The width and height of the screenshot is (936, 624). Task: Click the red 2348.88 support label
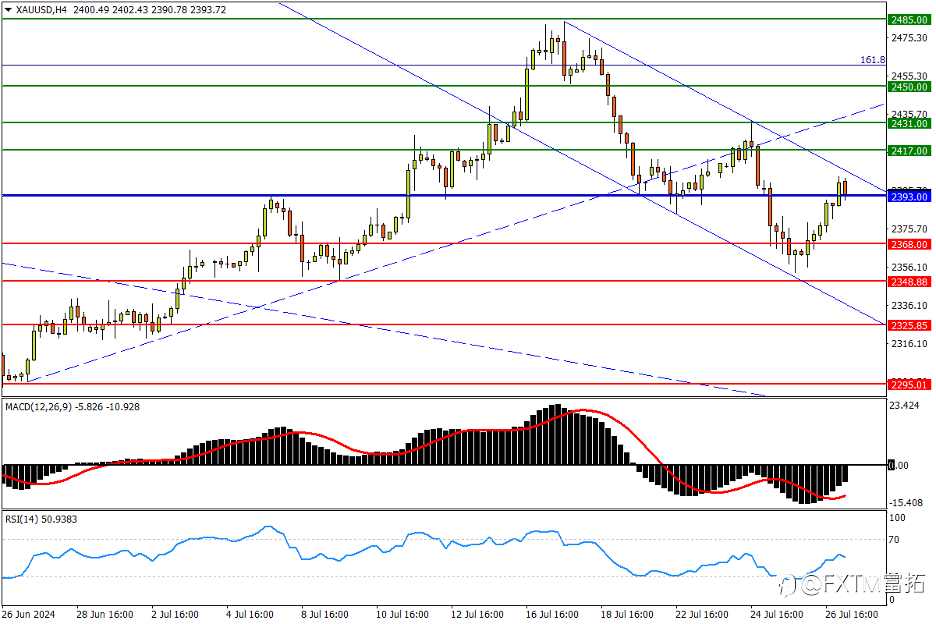coord(909,282)
